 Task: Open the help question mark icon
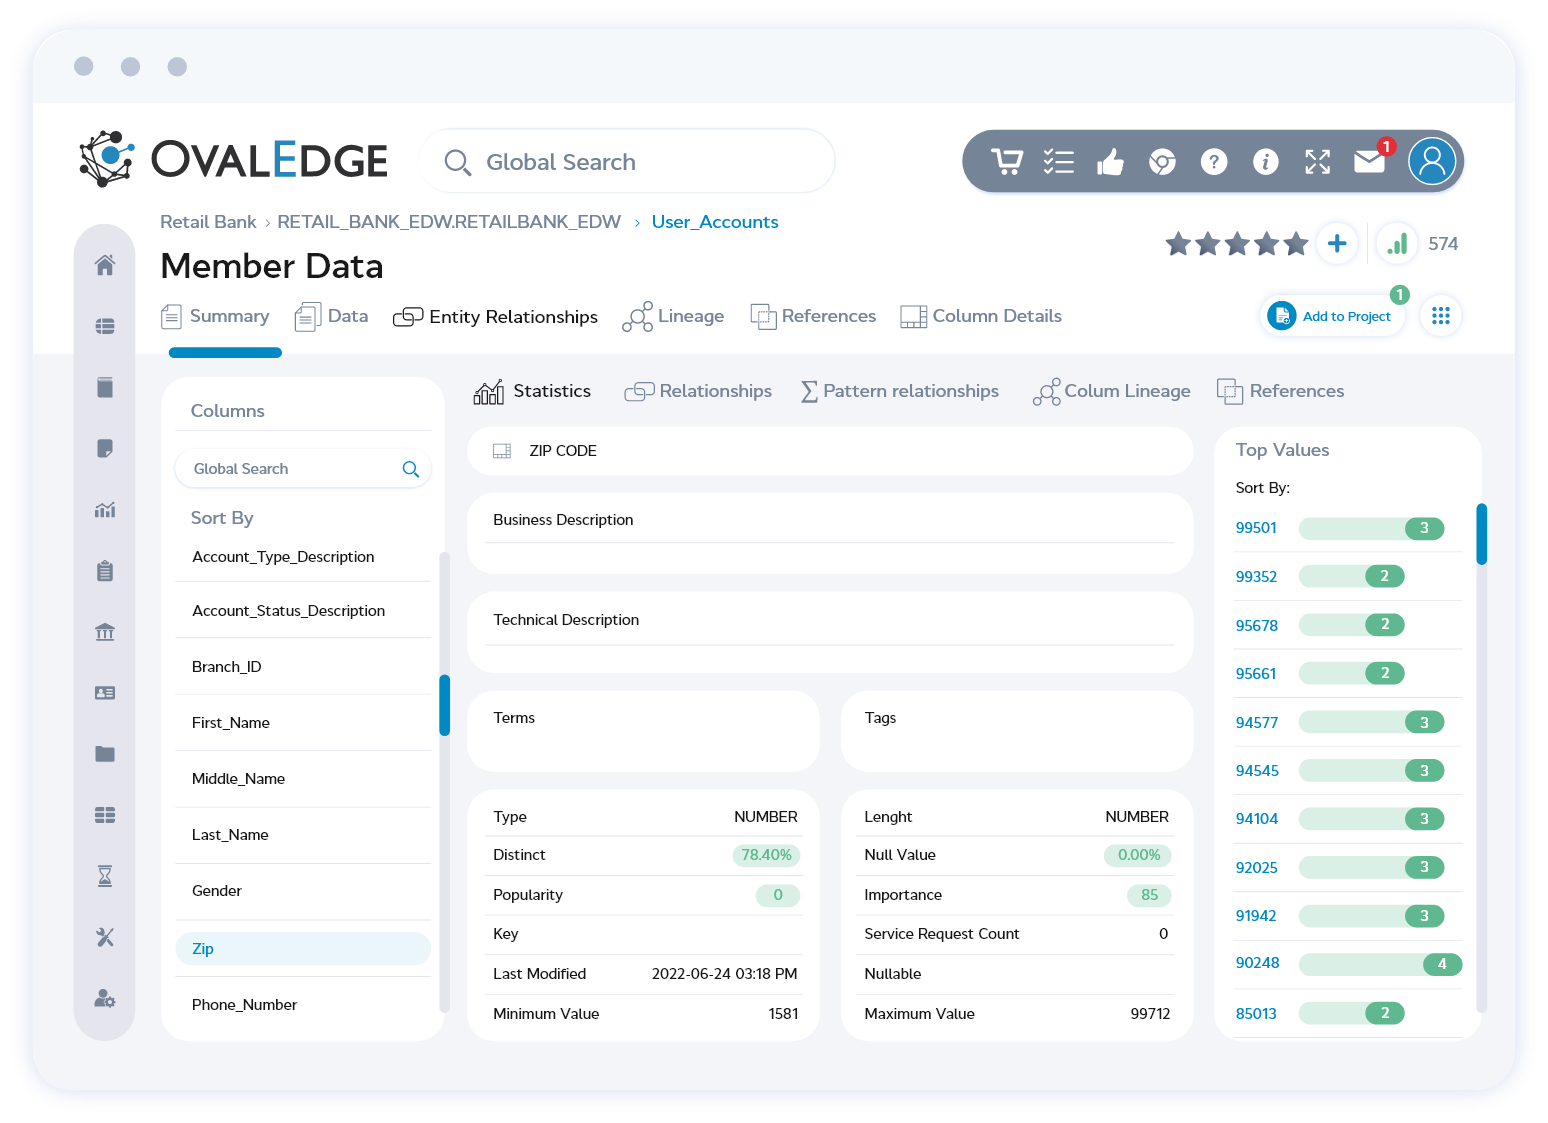[x=1214, y=161]
